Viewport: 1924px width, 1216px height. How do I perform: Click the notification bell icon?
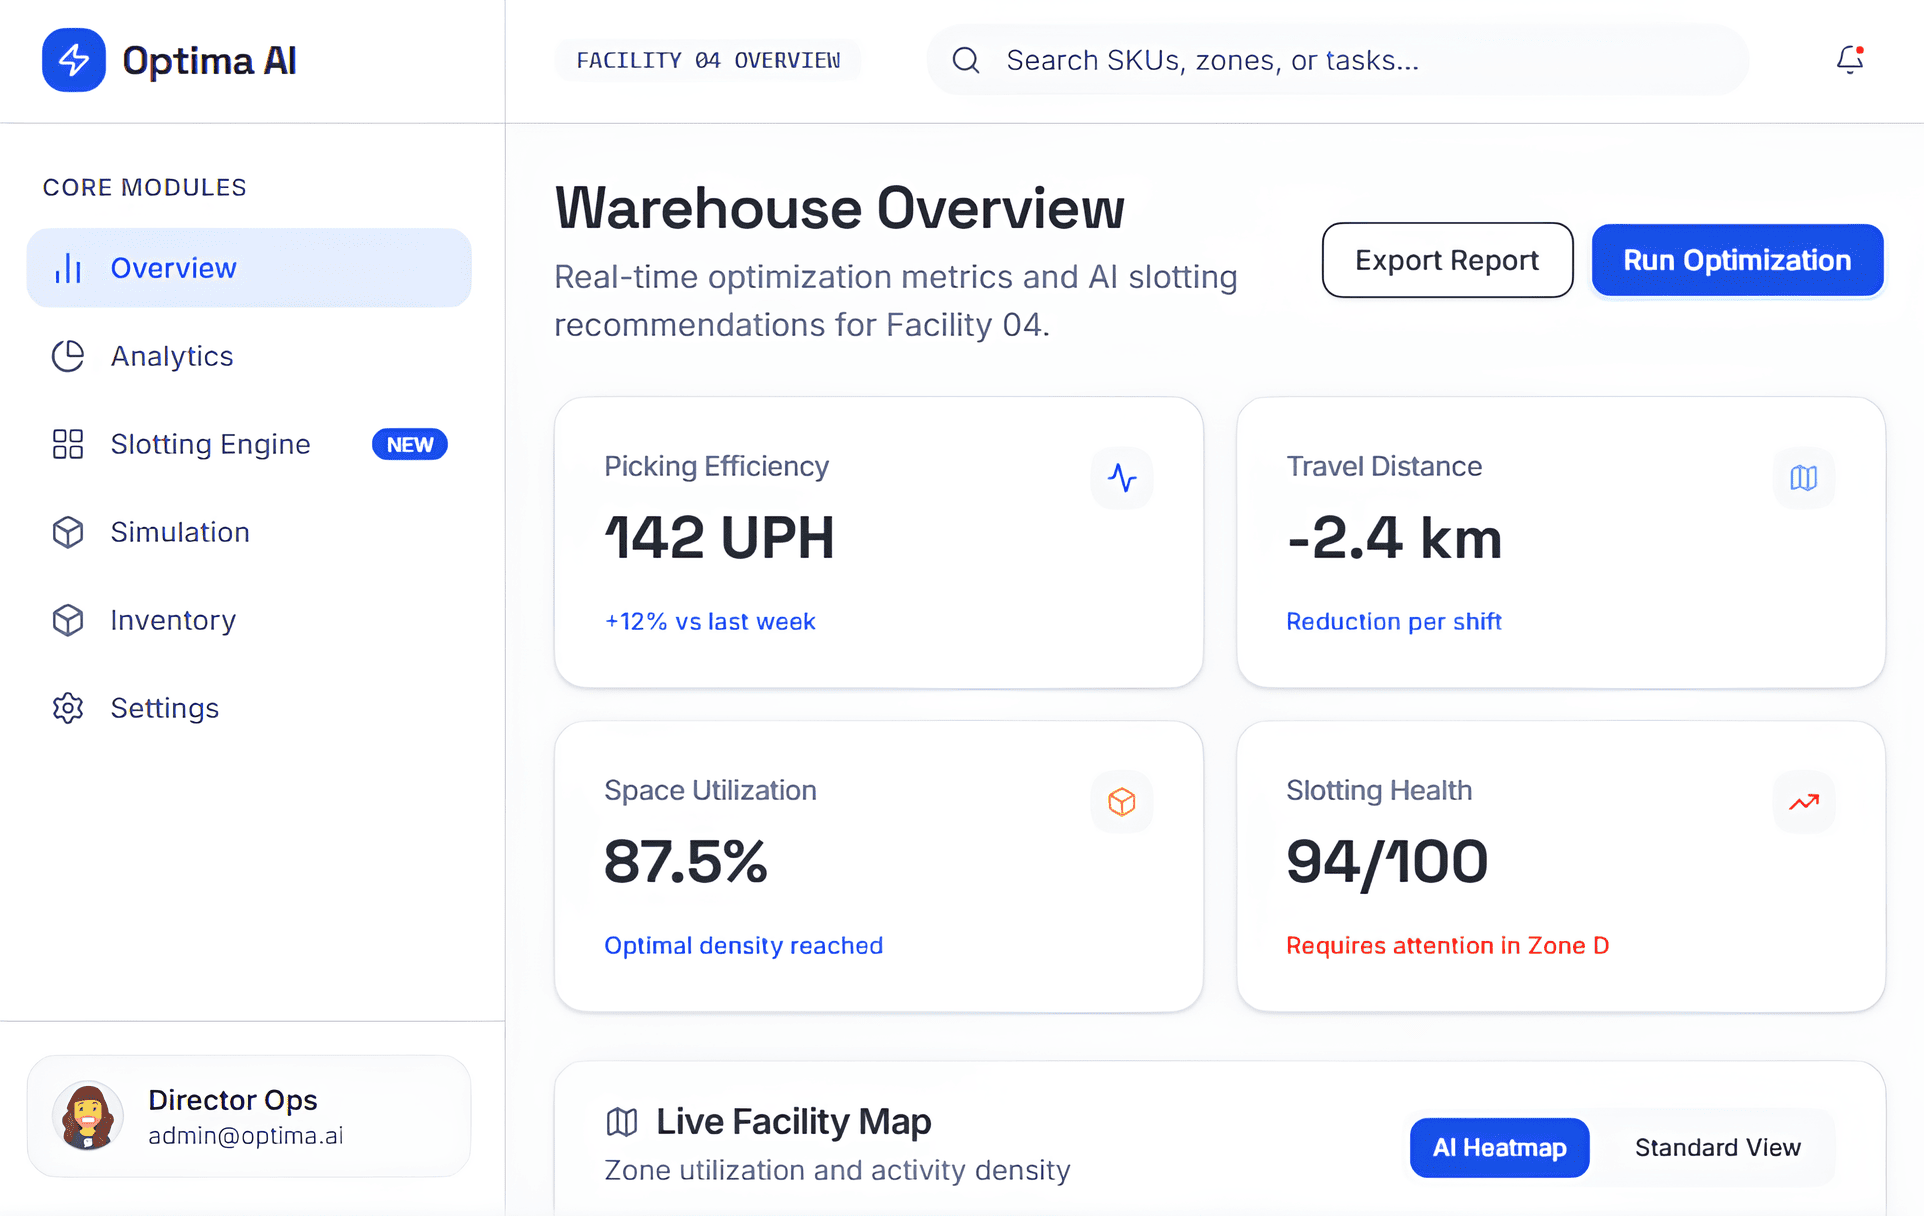1849,60
